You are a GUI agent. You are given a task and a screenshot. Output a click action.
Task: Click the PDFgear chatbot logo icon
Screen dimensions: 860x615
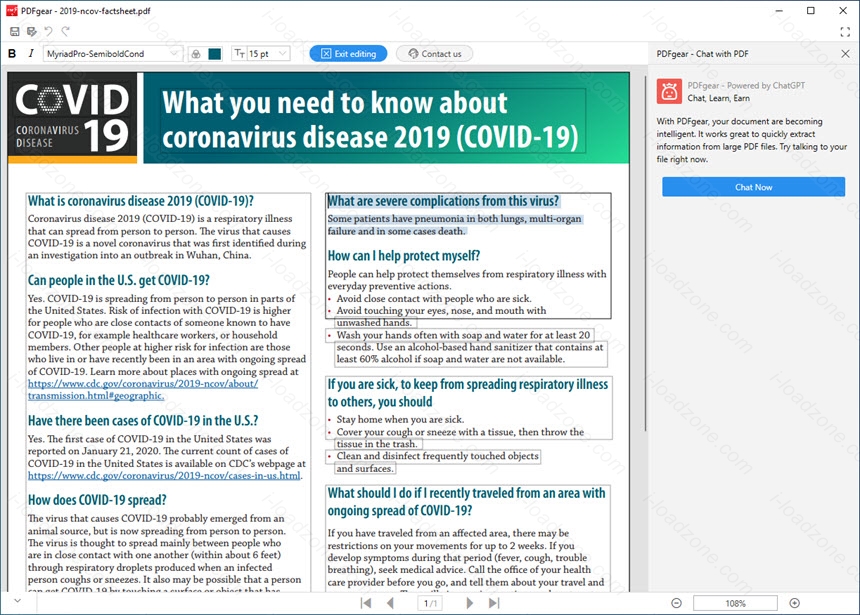click(x=669, y=92)
